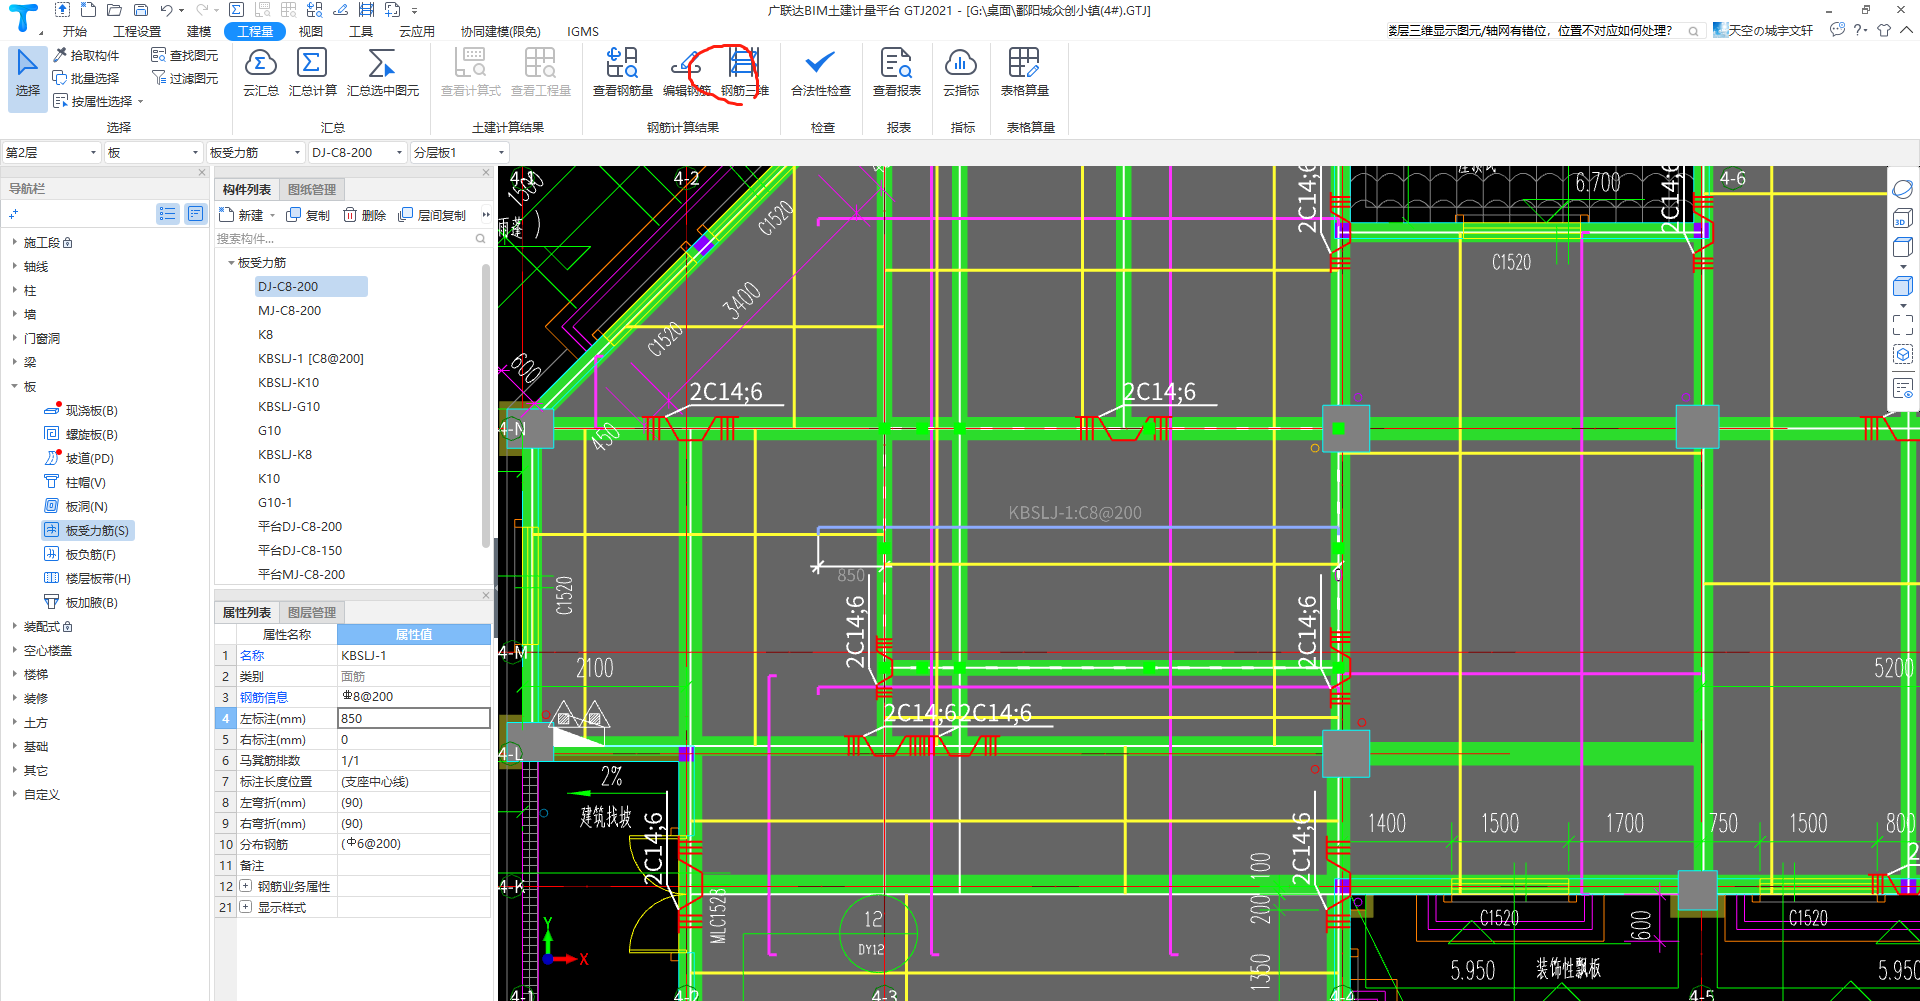
Task: Open 查看钢筋量 rebar quantity viewer
Action: pyautogui.click(x=622, y=72)
